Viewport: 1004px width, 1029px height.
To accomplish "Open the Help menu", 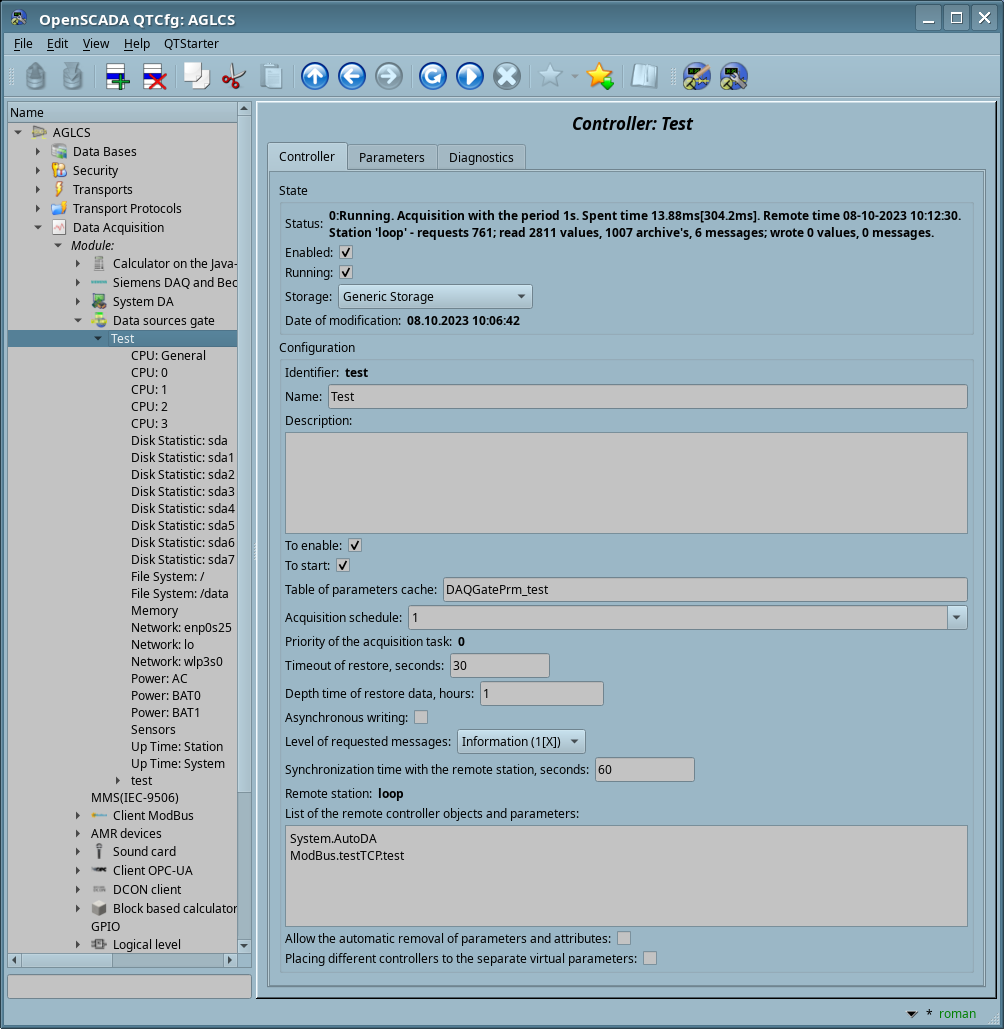I will coord(136,43).
